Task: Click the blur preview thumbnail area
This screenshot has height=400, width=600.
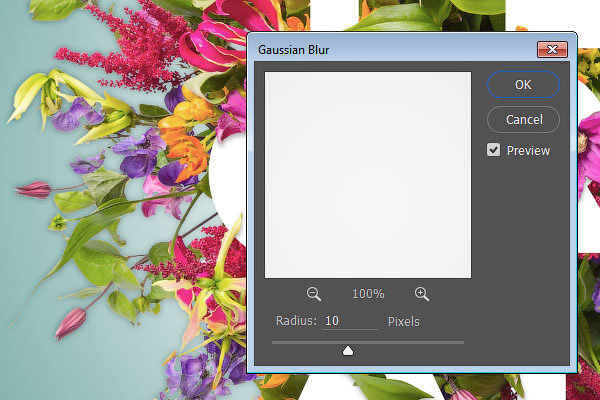Action: tap(368, 175)
